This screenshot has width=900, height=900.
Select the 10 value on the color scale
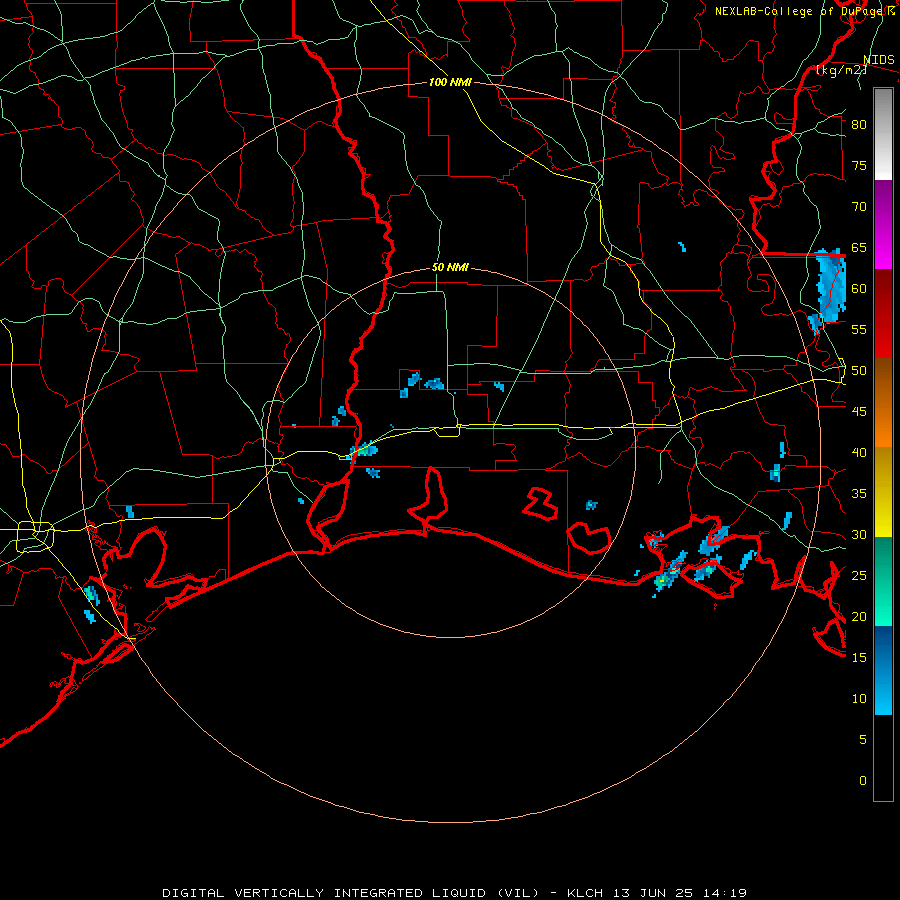click(859, 699)
